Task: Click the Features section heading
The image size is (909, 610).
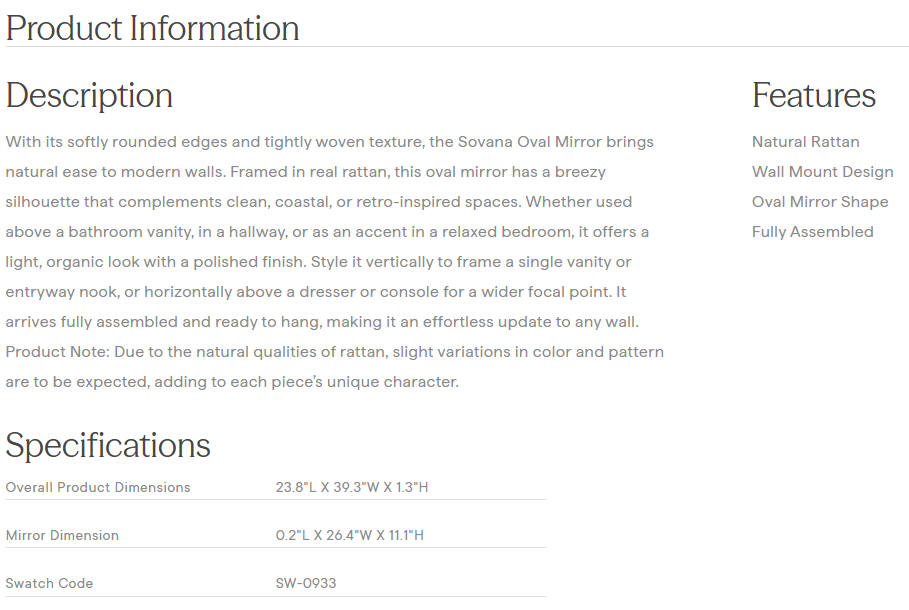Action: click(x=813, y=96)
